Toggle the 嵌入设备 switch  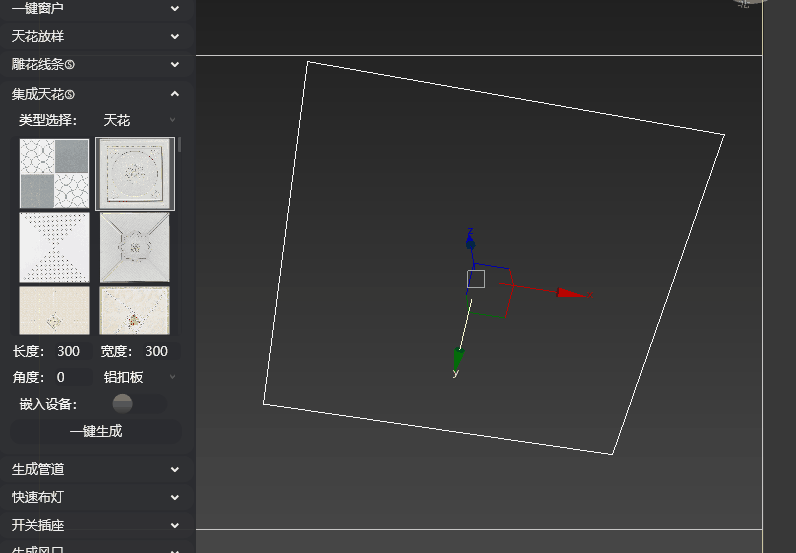click(x=139, y=404)
